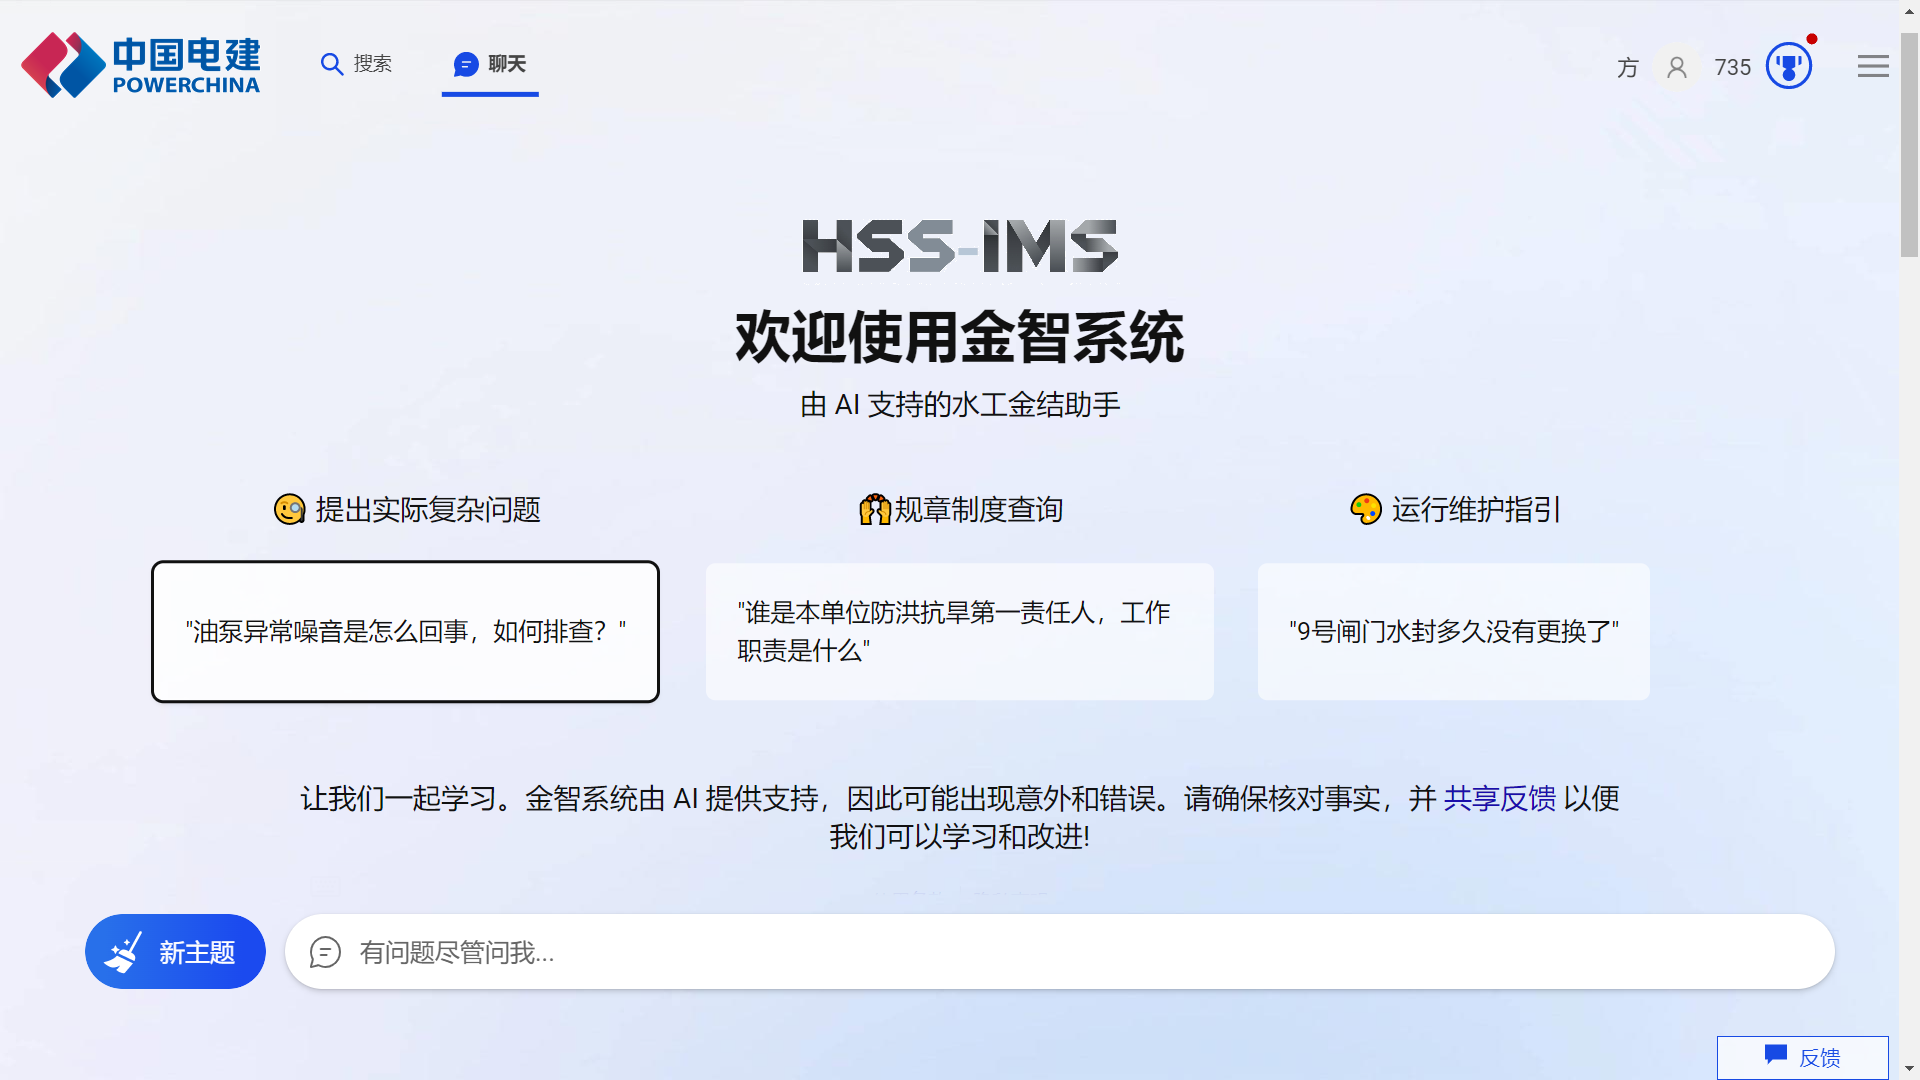The image size is (1920, 1080).
Task: Switch to the 聊天 tab
Action: (x=506, y=64)
